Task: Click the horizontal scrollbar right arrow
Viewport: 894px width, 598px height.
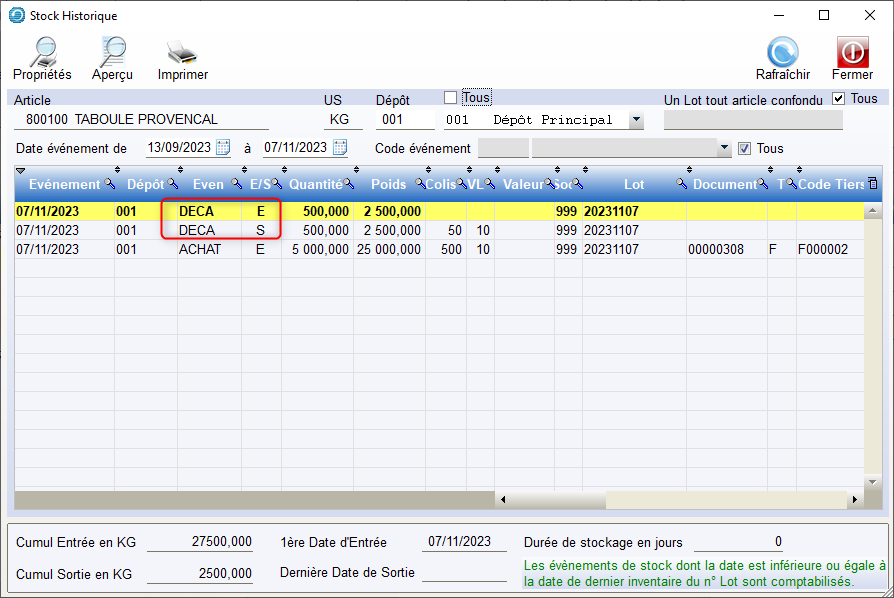Action: [x=855, y=499]
